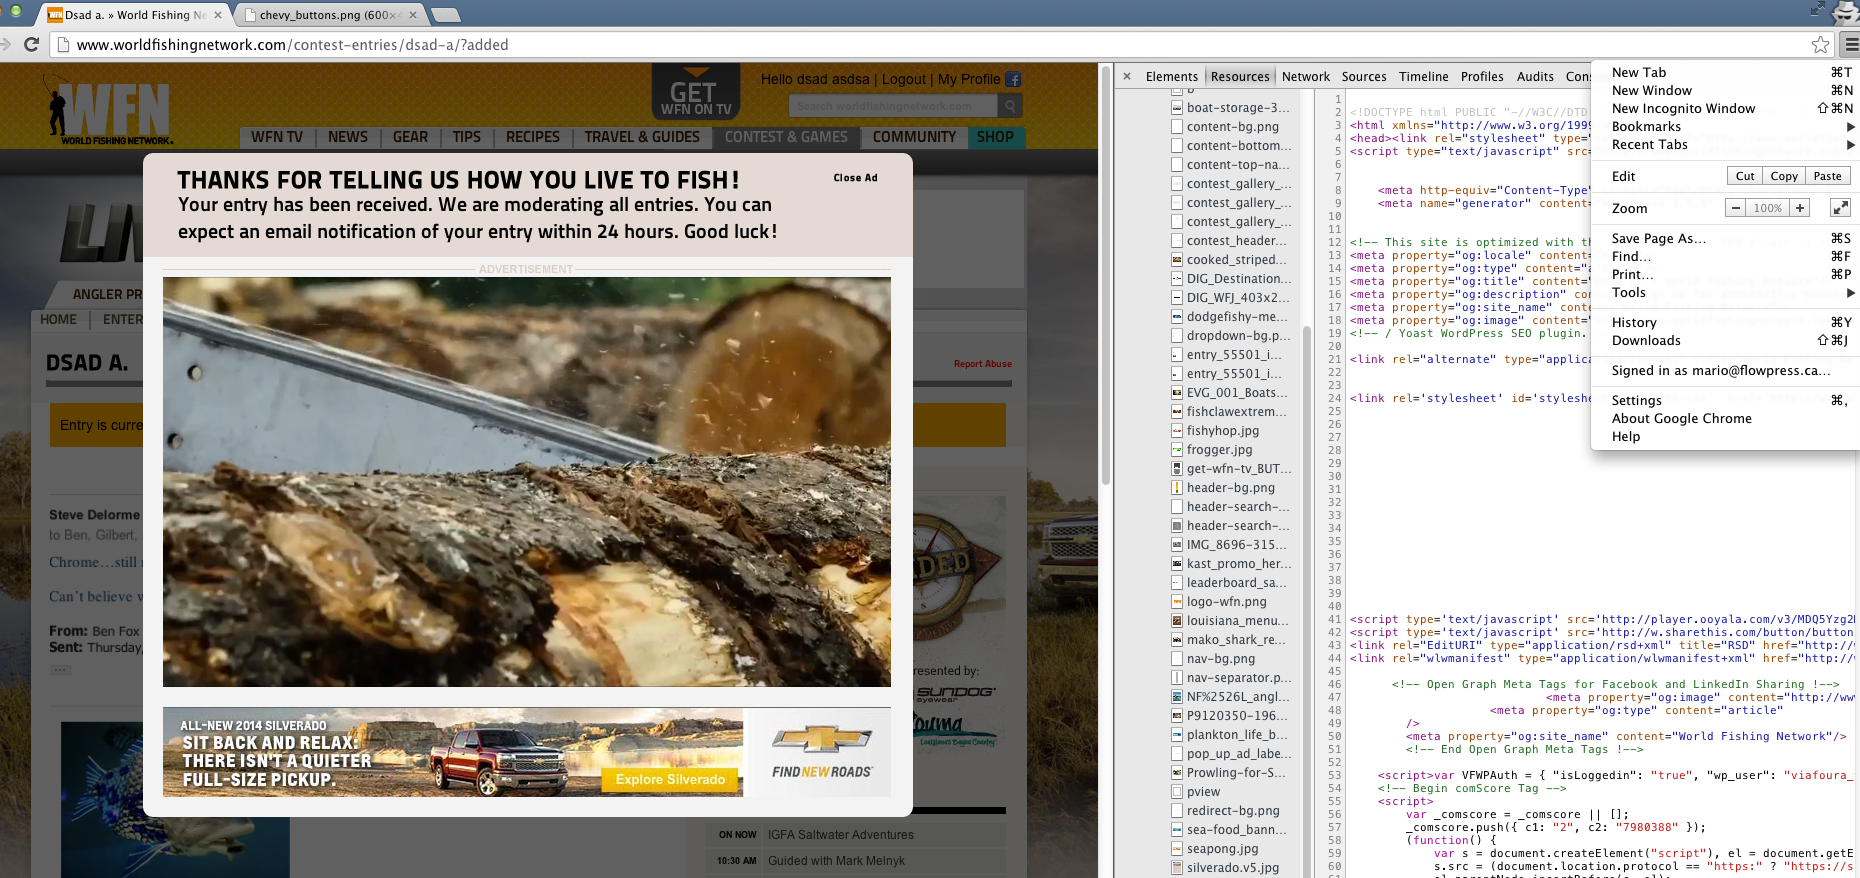Open RECIPES nav item
1860x878 pixels.
coord(533,137)
